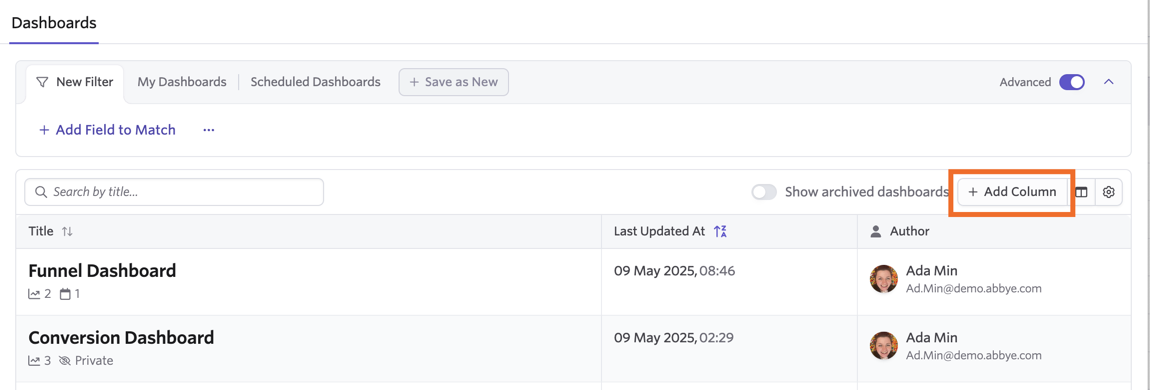Click Ada Min name in Conversion row
Screen dimensions: 1150x390
click(931, 337)
